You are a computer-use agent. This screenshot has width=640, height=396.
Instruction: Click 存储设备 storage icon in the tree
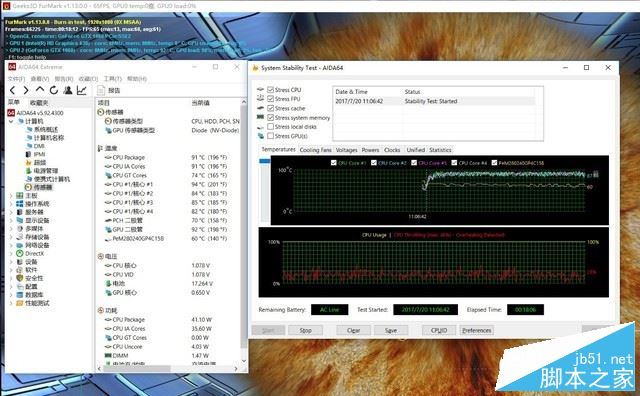(19, 237)
